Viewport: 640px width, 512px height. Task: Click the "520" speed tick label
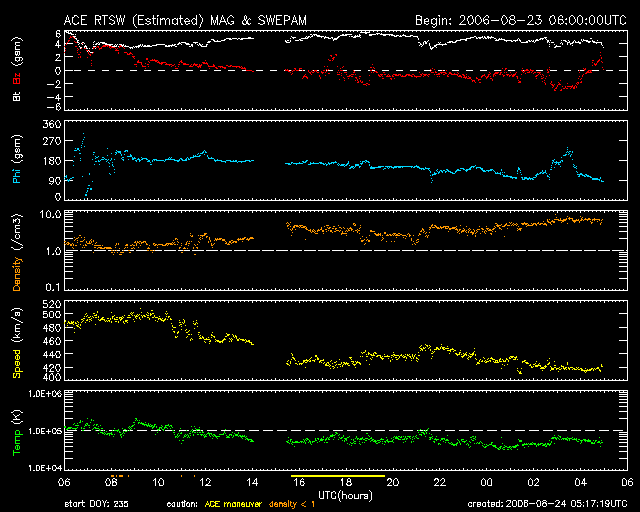(52, 304)
